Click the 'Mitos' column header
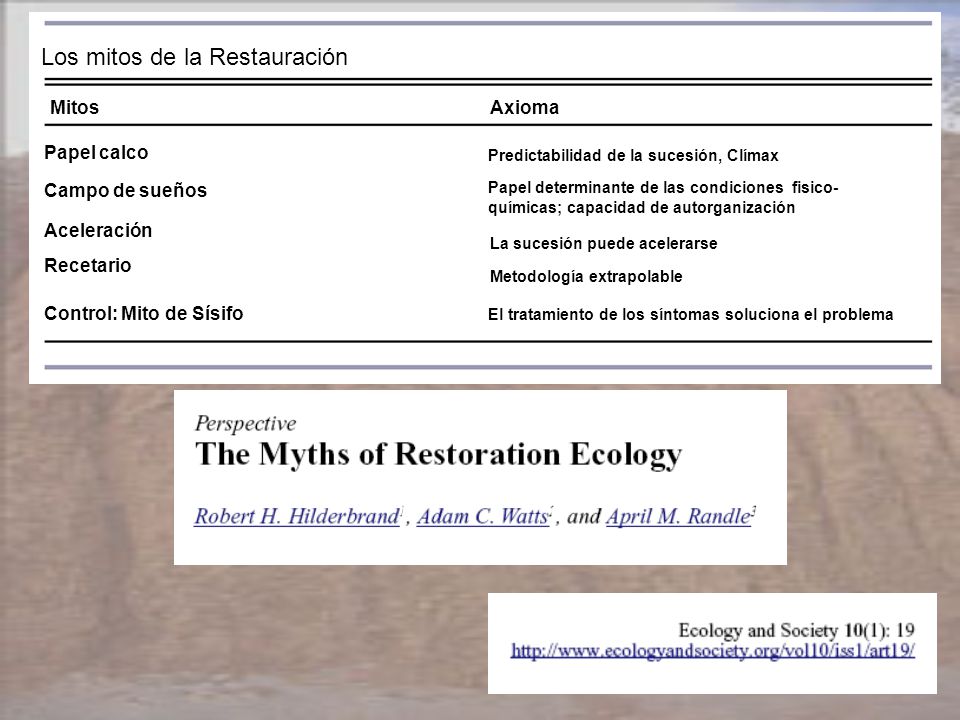The width and height of the screenshot is (960, 720). 74,107
